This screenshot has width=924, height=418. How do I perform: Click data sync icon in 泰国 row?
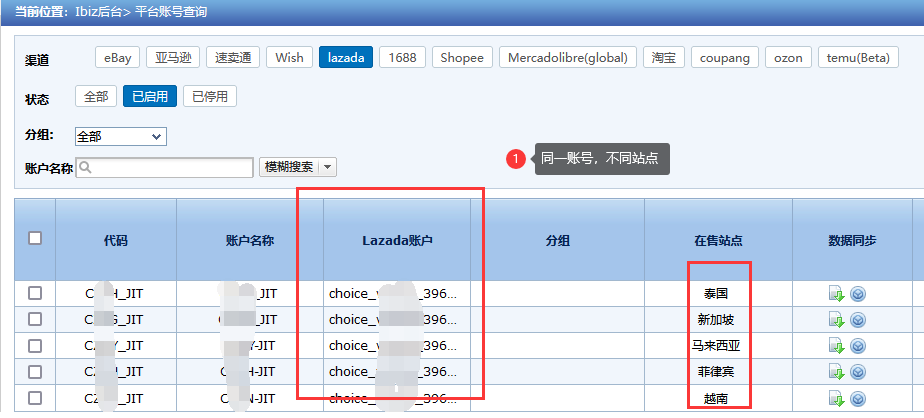click(837, 294)
